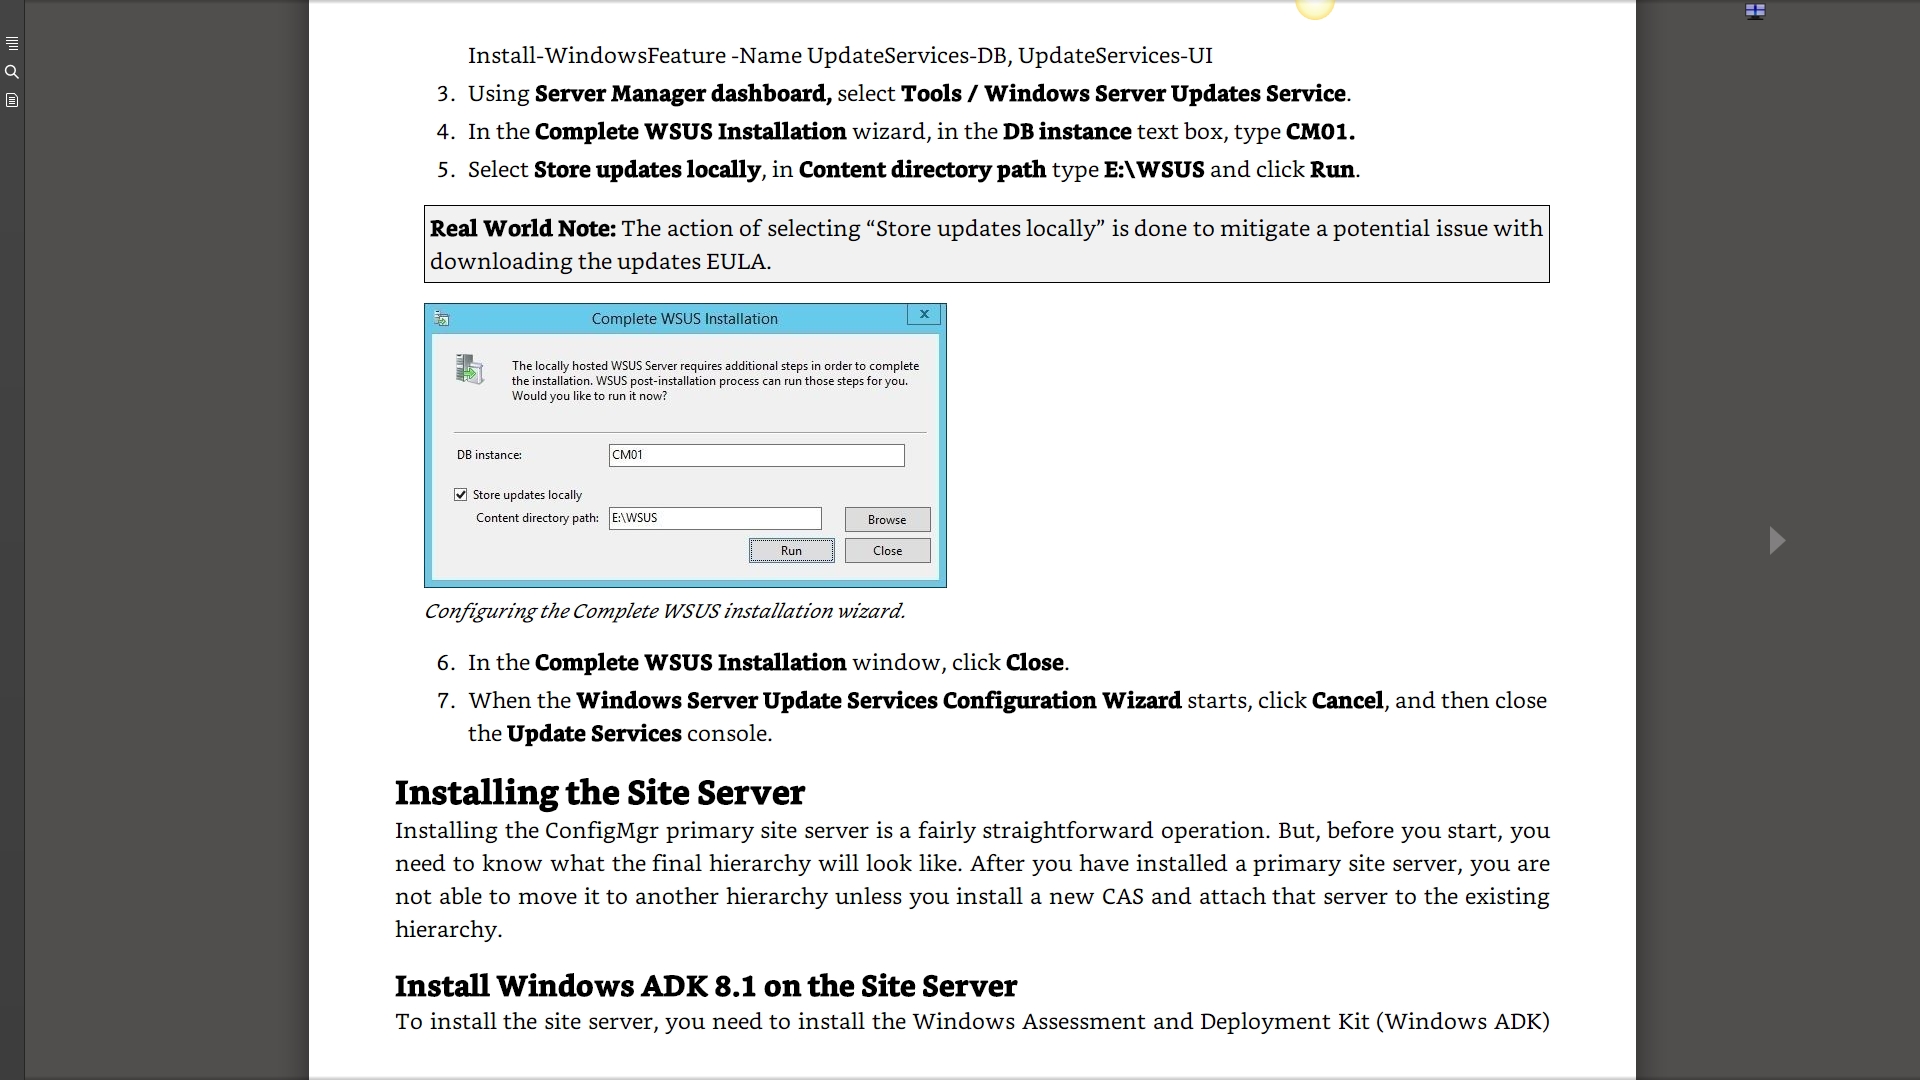
Task: Toggle the Store updates locally checkbox
Action: [x=461, y=495]
